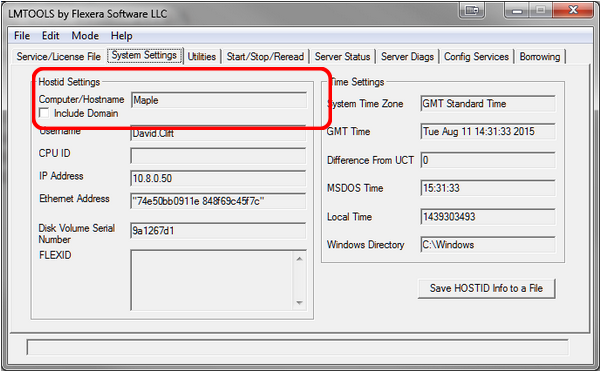Viewport: 601px width, 371px height.
Task: Click the Disk Volume Serial Number field
Action: tap(218, 231)
